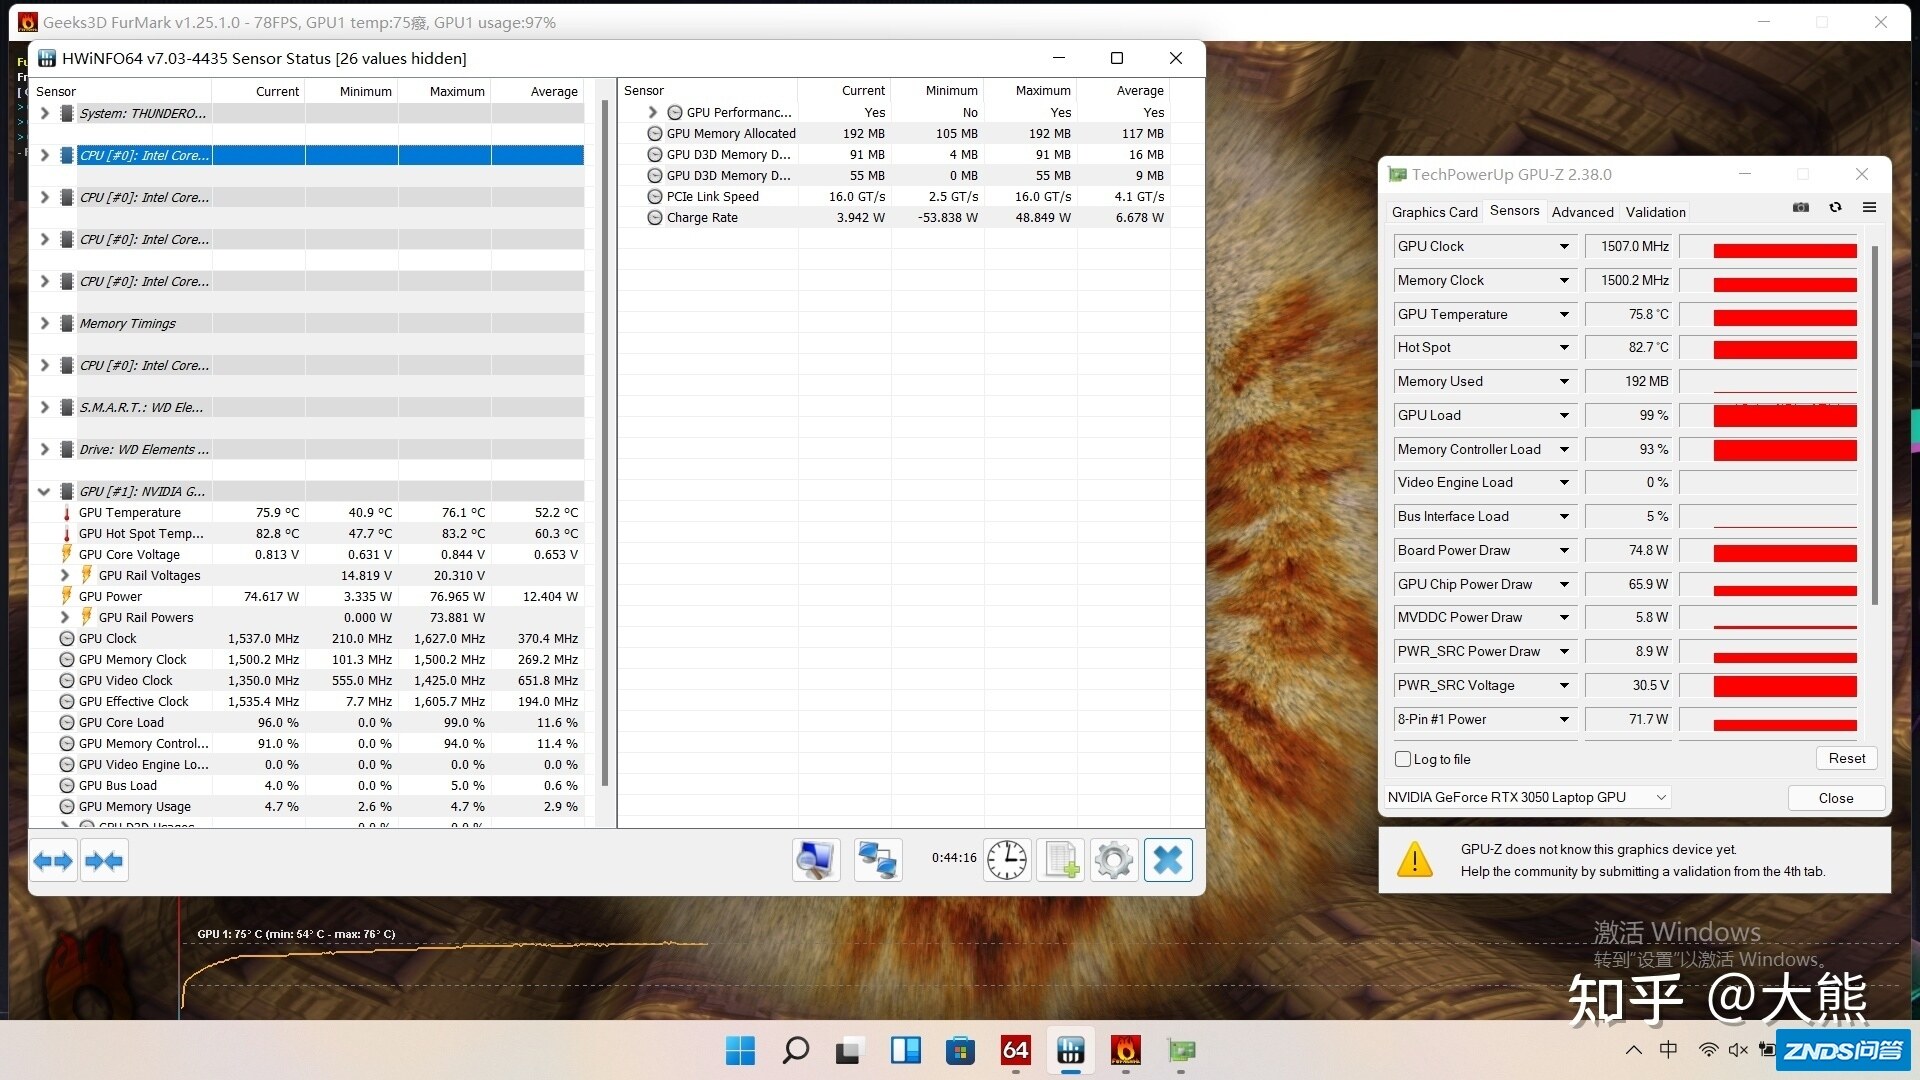
Task: Click Charge Rate row in right panel
Action: (895, 217)
